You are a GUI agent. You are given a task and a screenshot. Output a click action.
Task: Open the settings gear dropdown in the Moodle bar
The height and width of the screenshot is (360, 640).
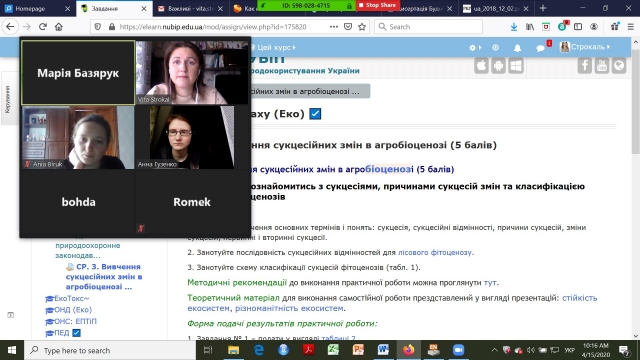(x=475, y=48)
